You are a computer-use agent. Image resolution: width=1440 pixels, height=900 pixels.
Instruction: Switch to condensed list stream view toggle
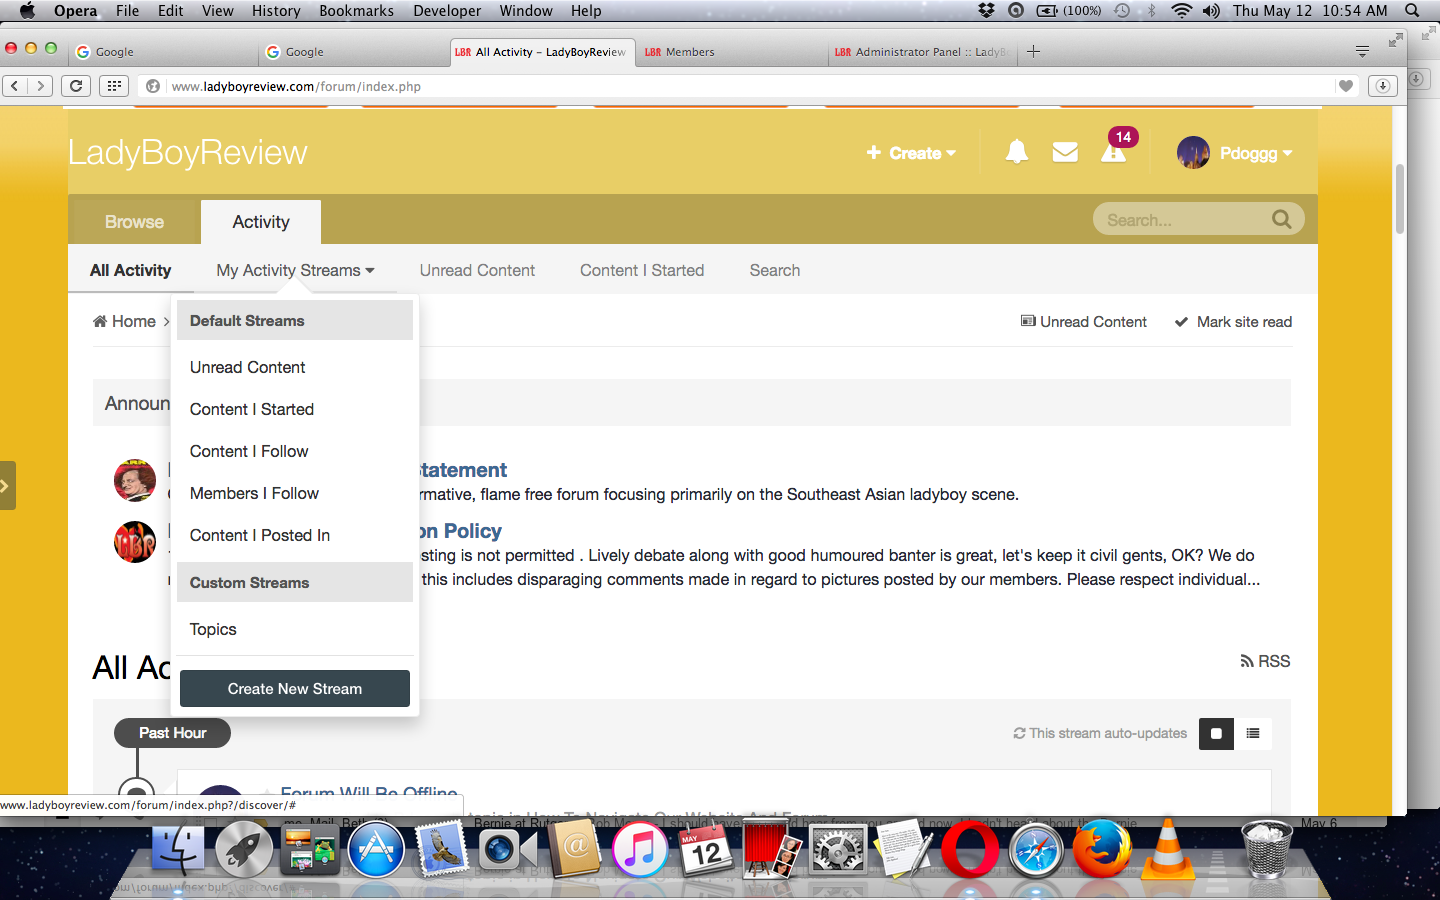(x=1253, y=733)
